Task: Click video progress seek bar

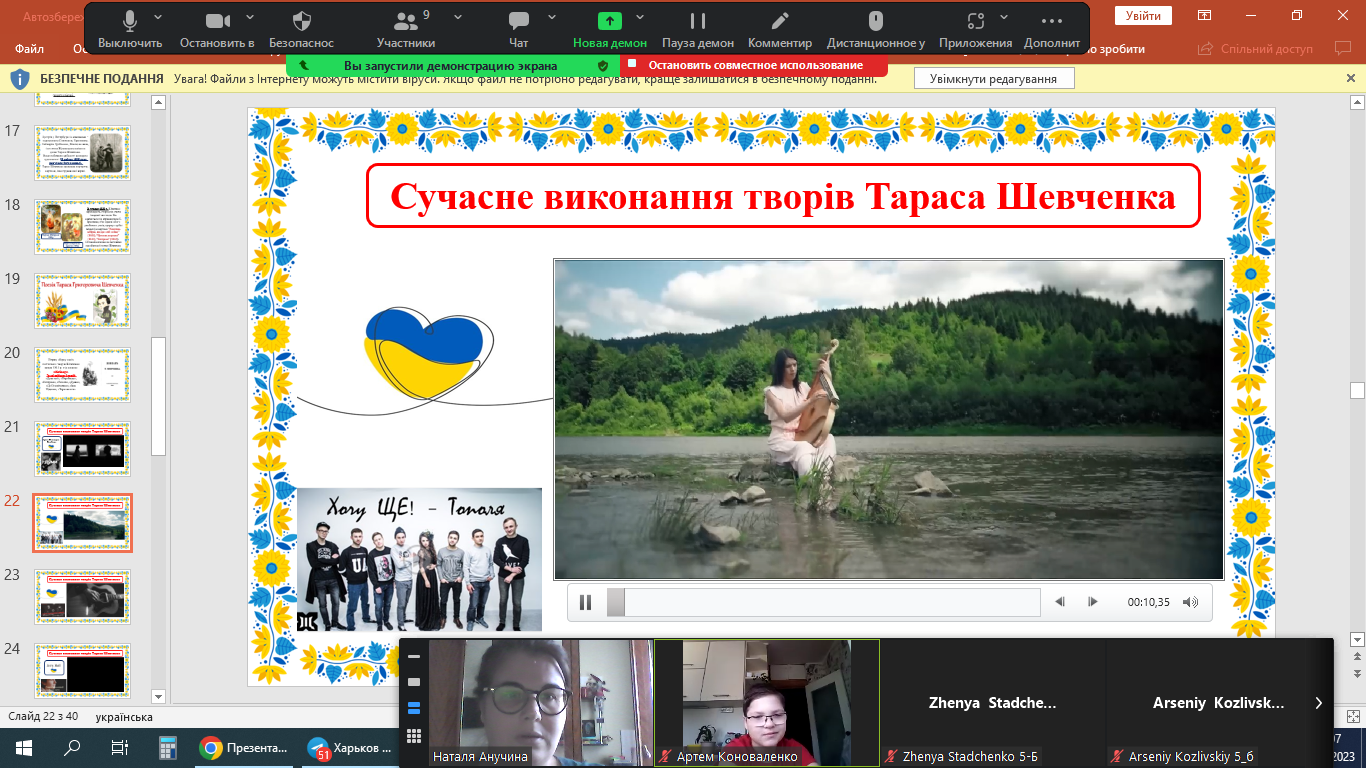Action: tap(823, 602)
